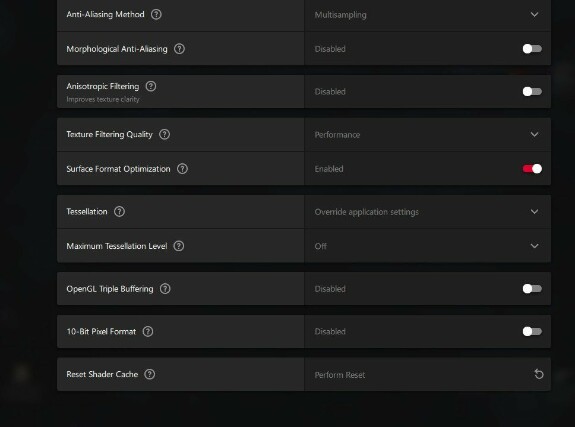Click OpenGL Triple Buffering help icon
The image size is (575, 427).
(165, 289)
